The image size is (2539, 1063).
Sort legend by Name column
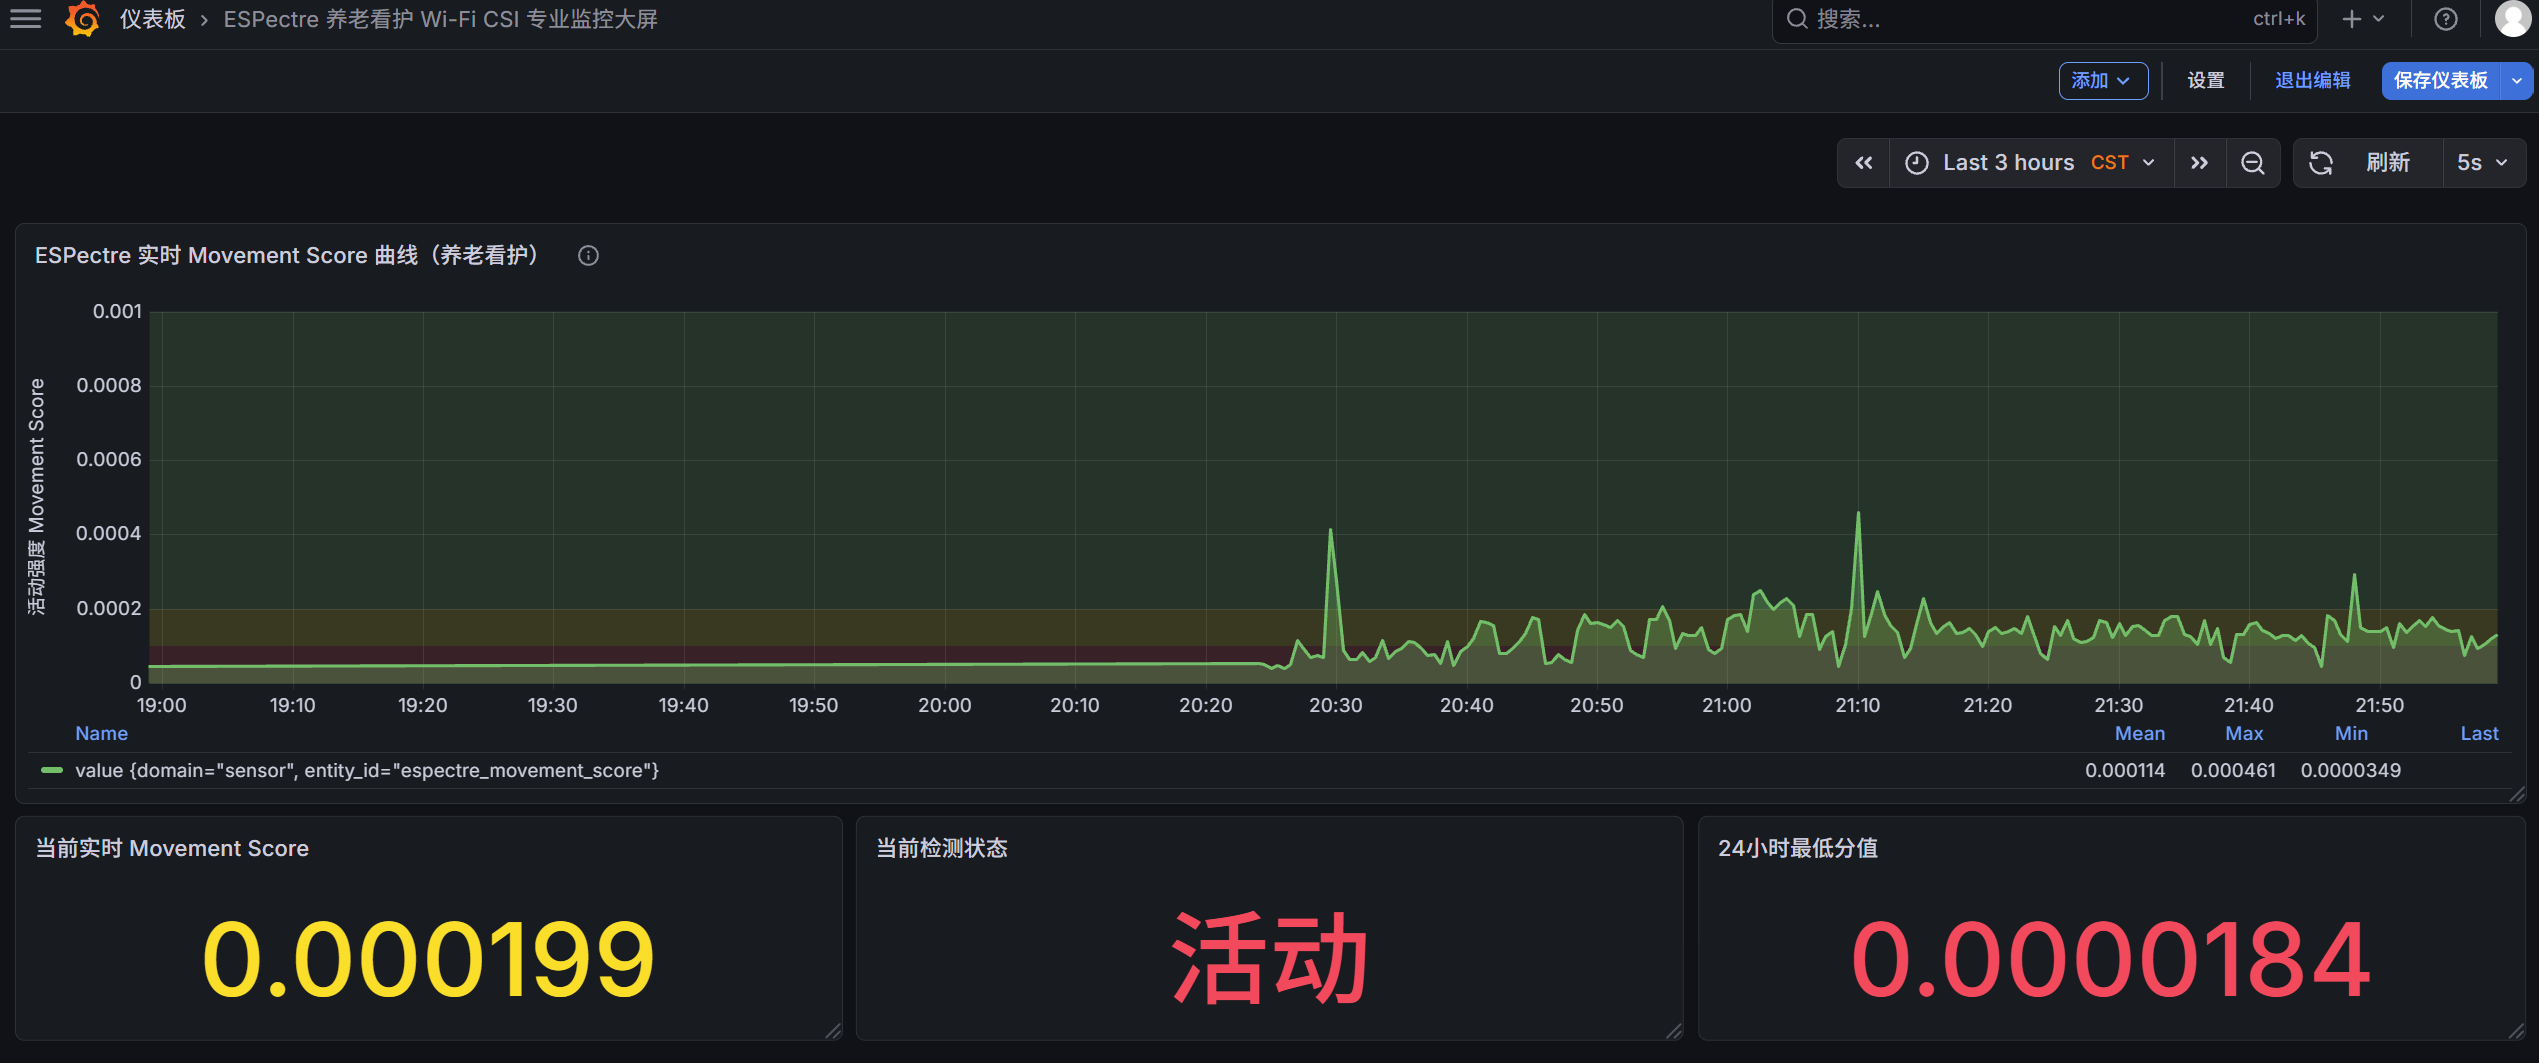tap(101, 734)
